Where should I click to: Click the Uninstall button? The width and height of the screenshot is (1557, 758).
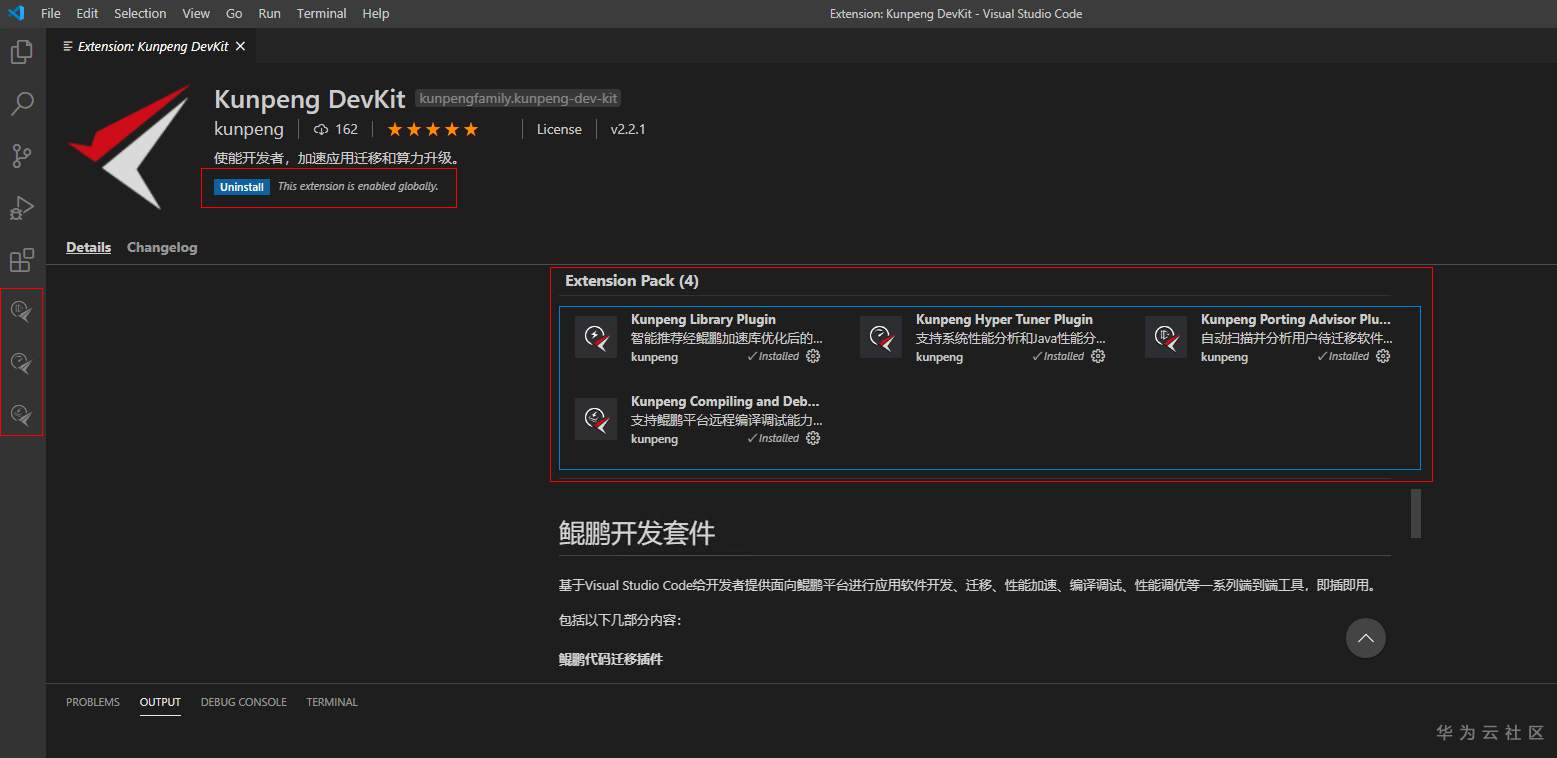[242, 187]
